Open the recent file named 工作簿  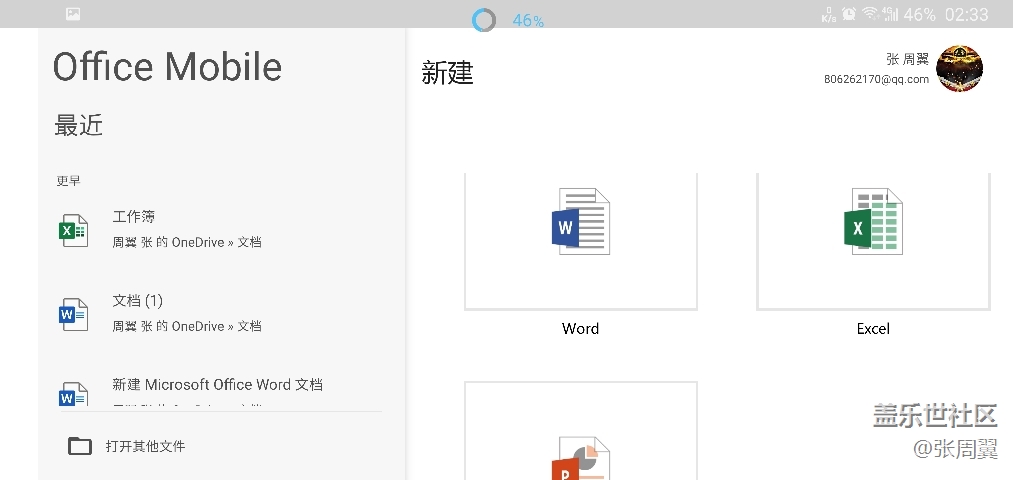point(134,216)
